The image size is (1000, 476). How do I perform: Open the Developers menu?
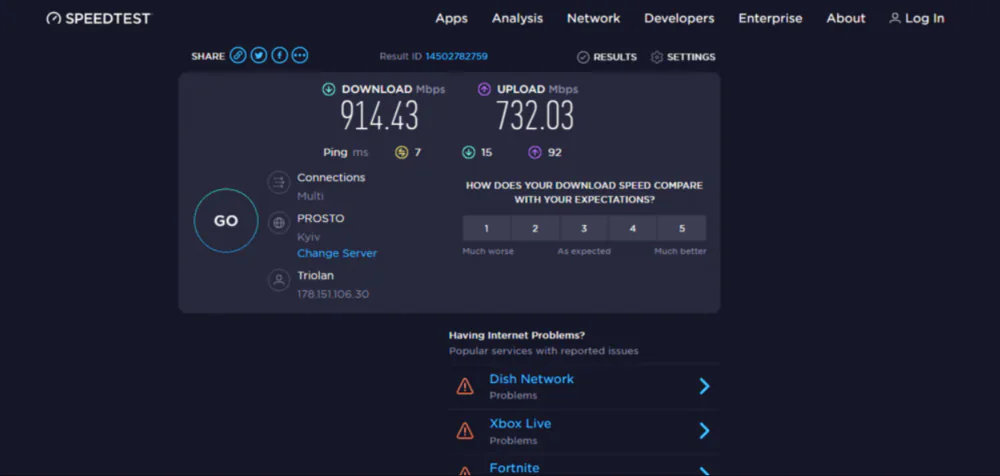click(679, 19)
